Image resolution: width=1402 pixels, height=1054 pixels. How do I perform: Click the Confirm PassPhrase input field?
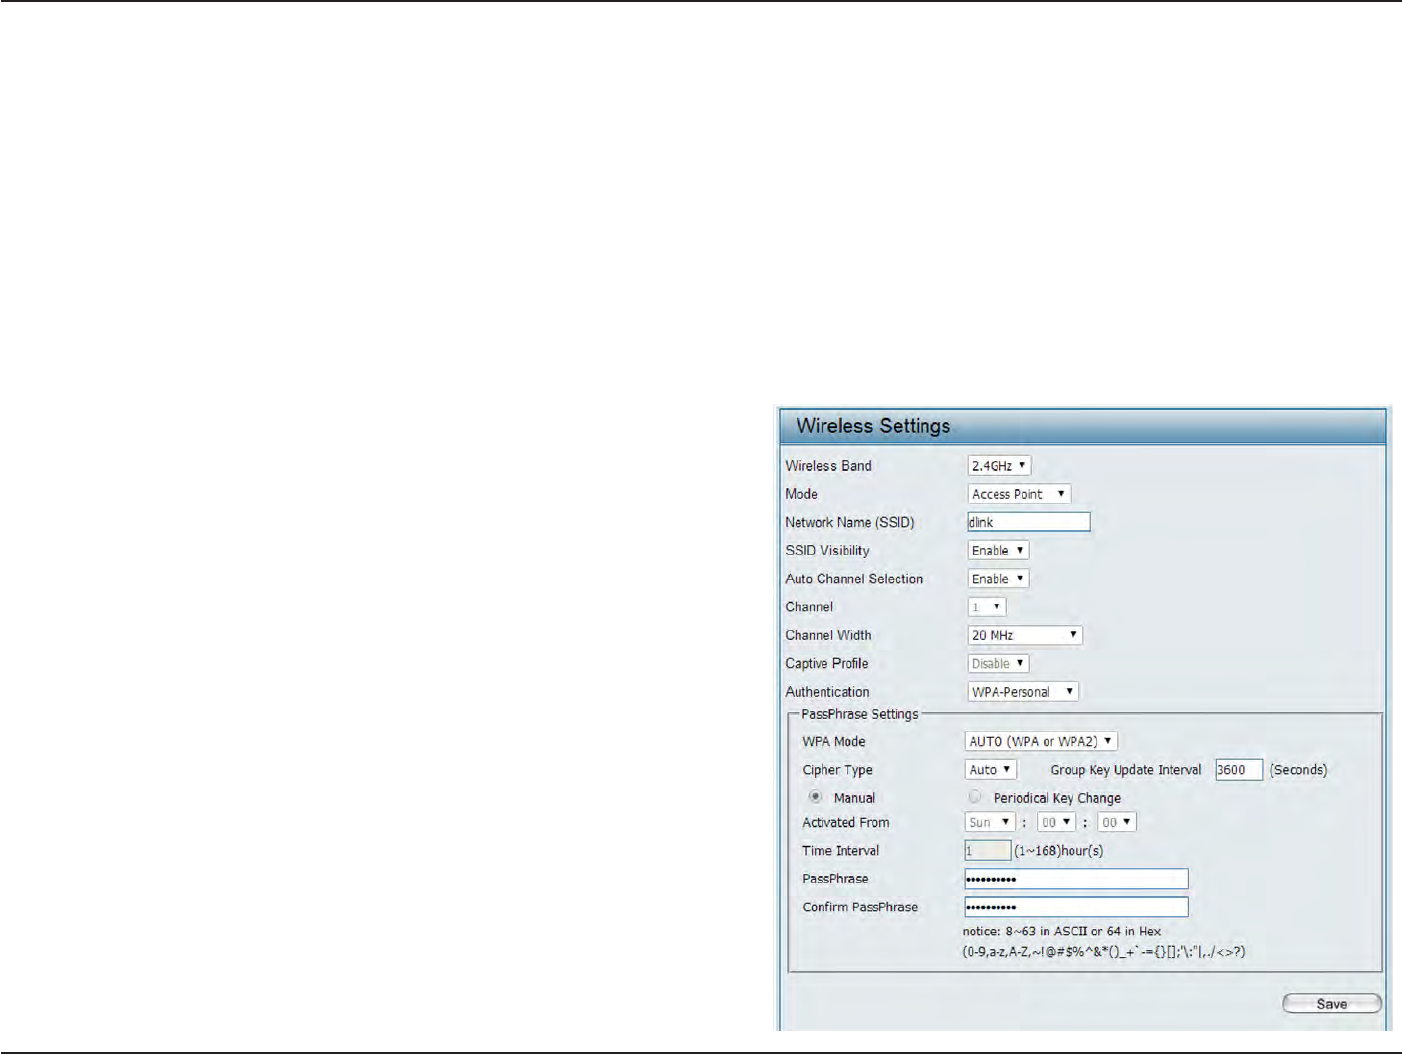[1076, 907]
